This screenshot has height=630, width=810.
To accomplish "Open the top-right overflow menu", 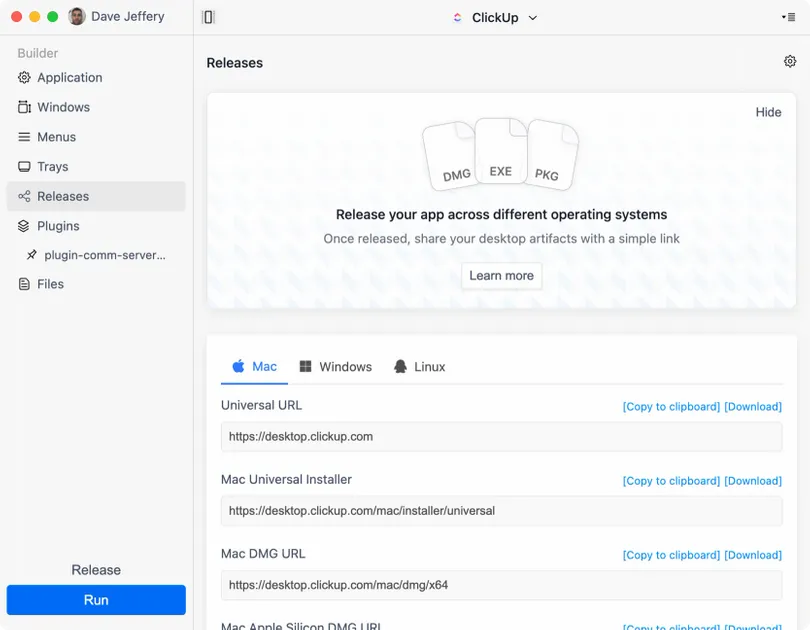I will pos(791,17).
